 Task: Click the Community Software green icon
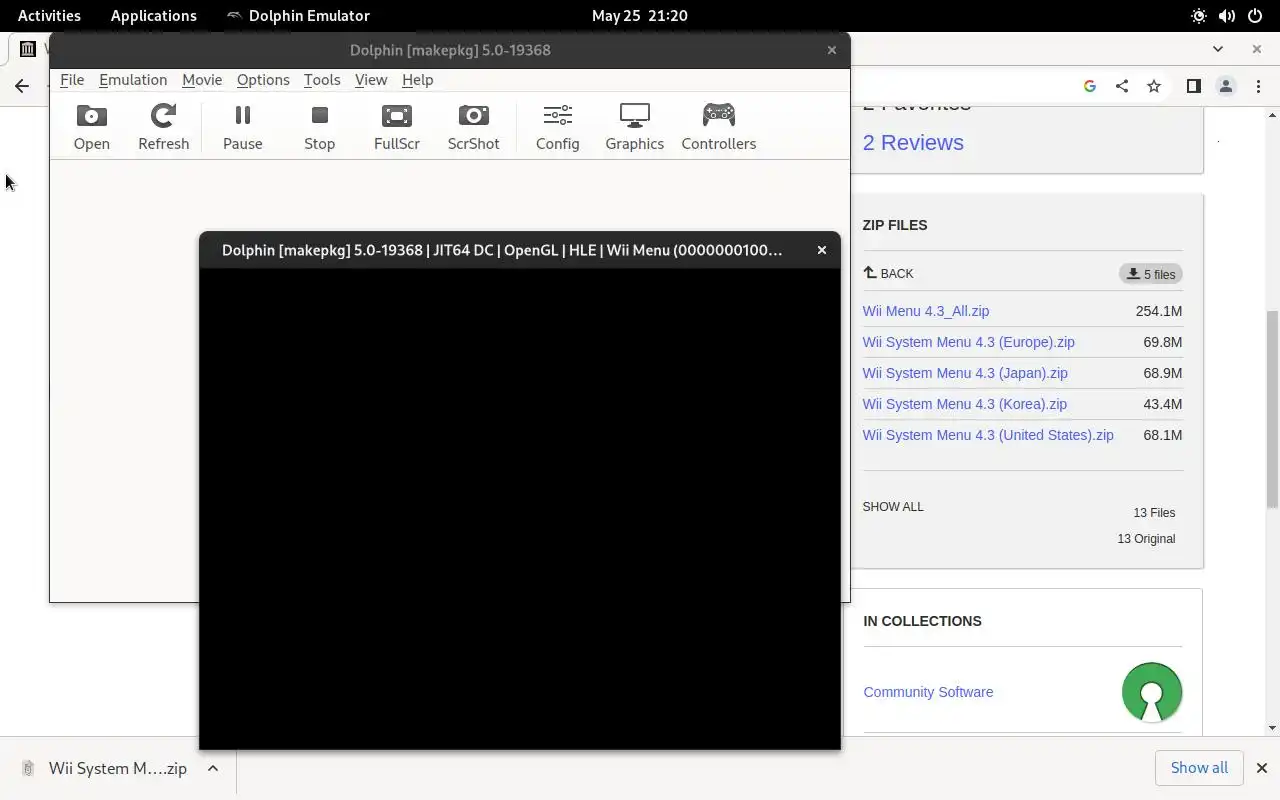click(x=1152, y=692)
